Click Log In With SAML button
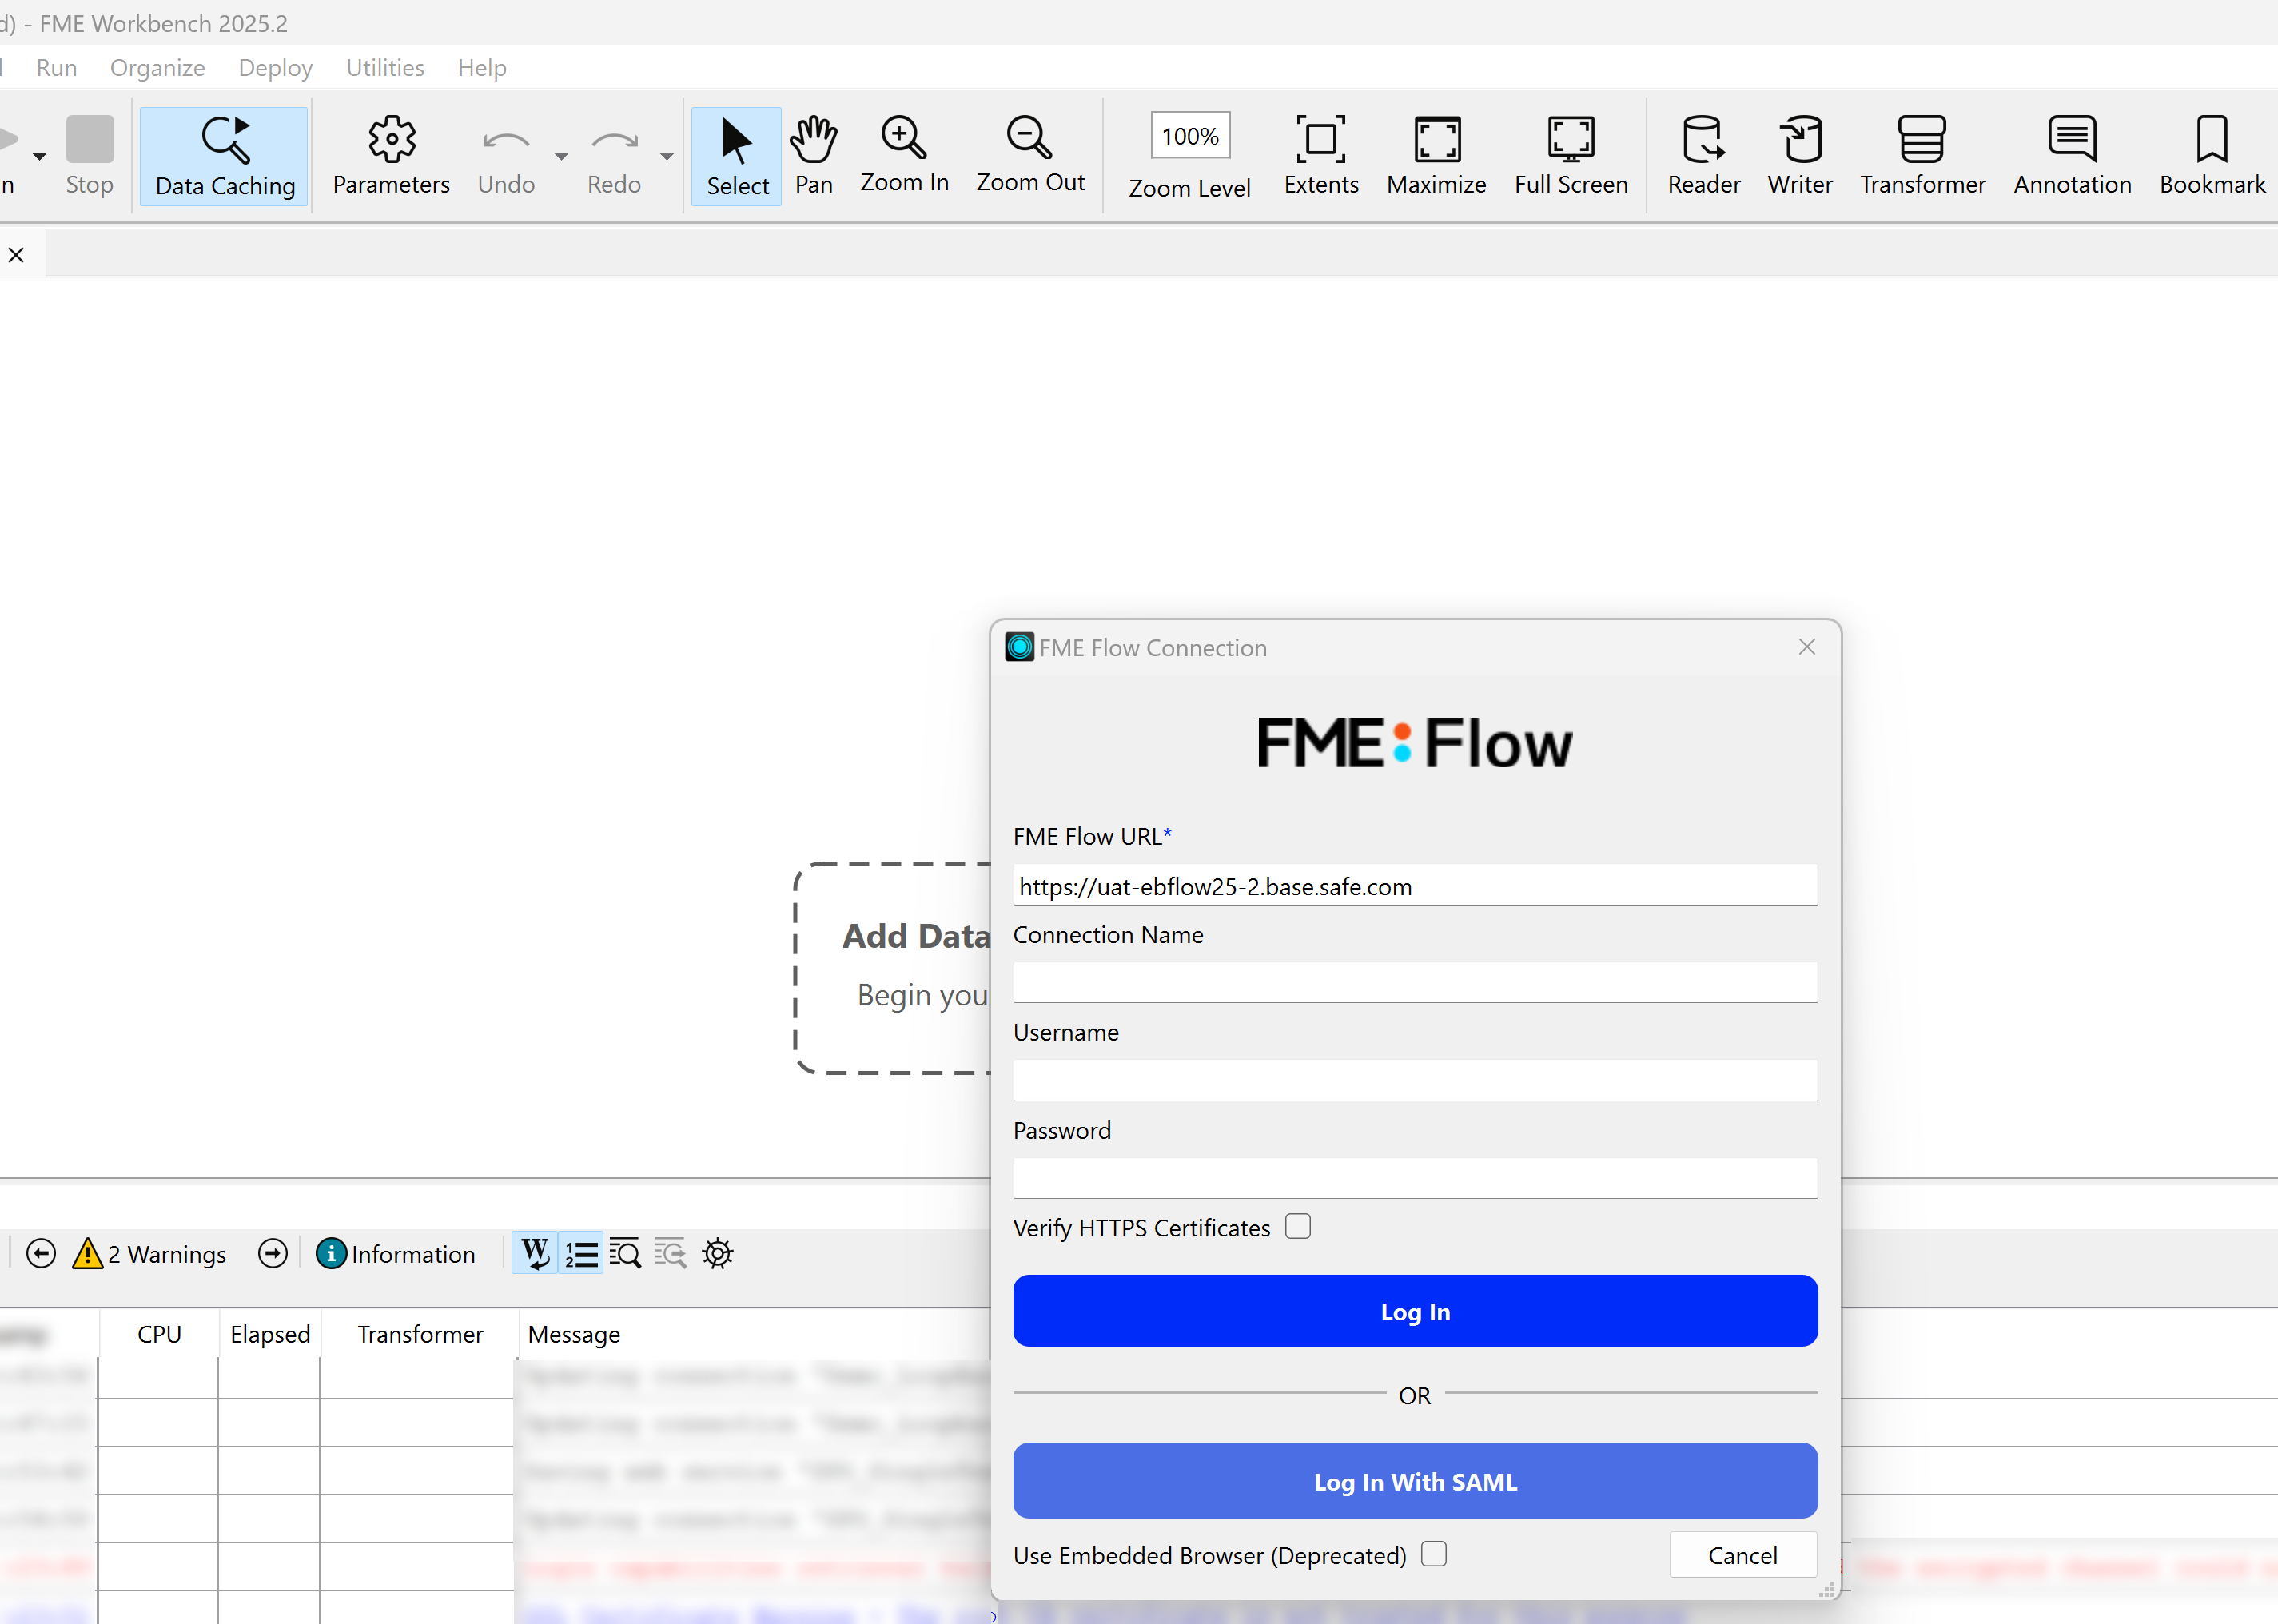 [1415, 1481]
